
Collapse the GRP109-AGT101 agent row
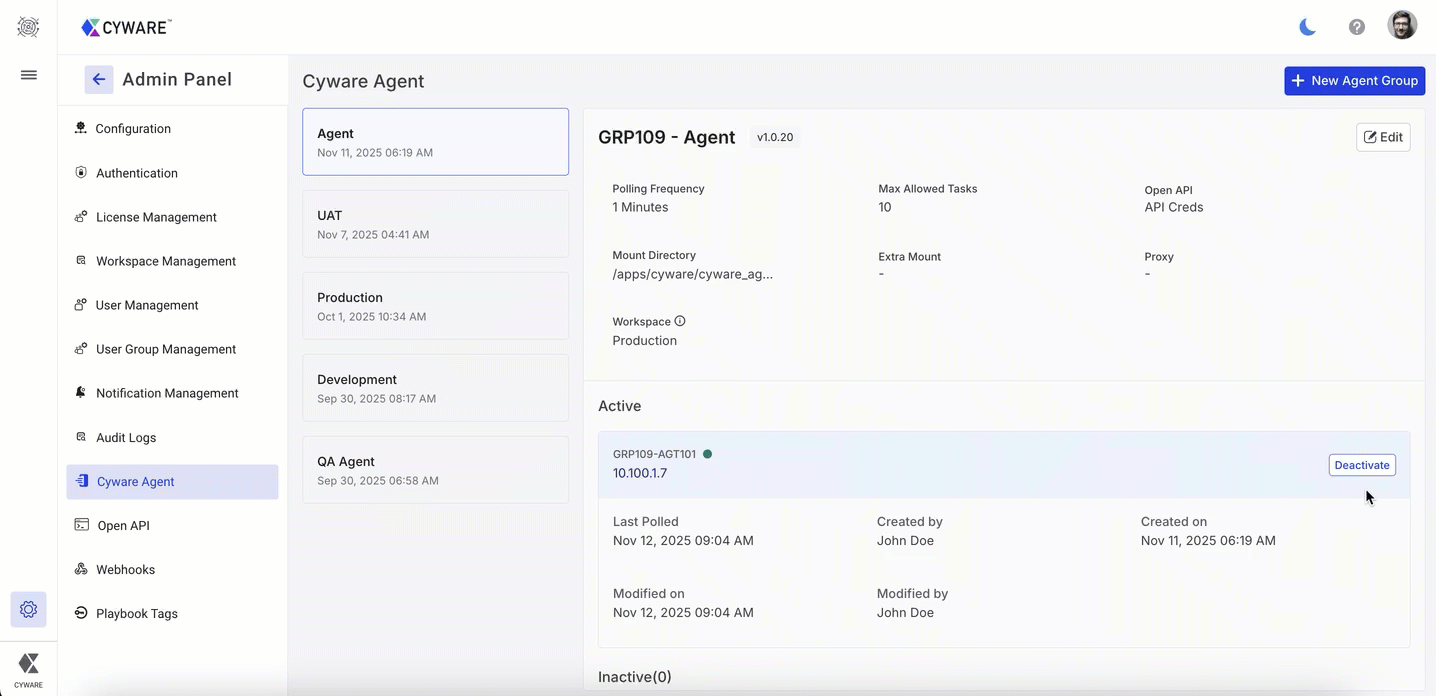[x=960, y=464]
